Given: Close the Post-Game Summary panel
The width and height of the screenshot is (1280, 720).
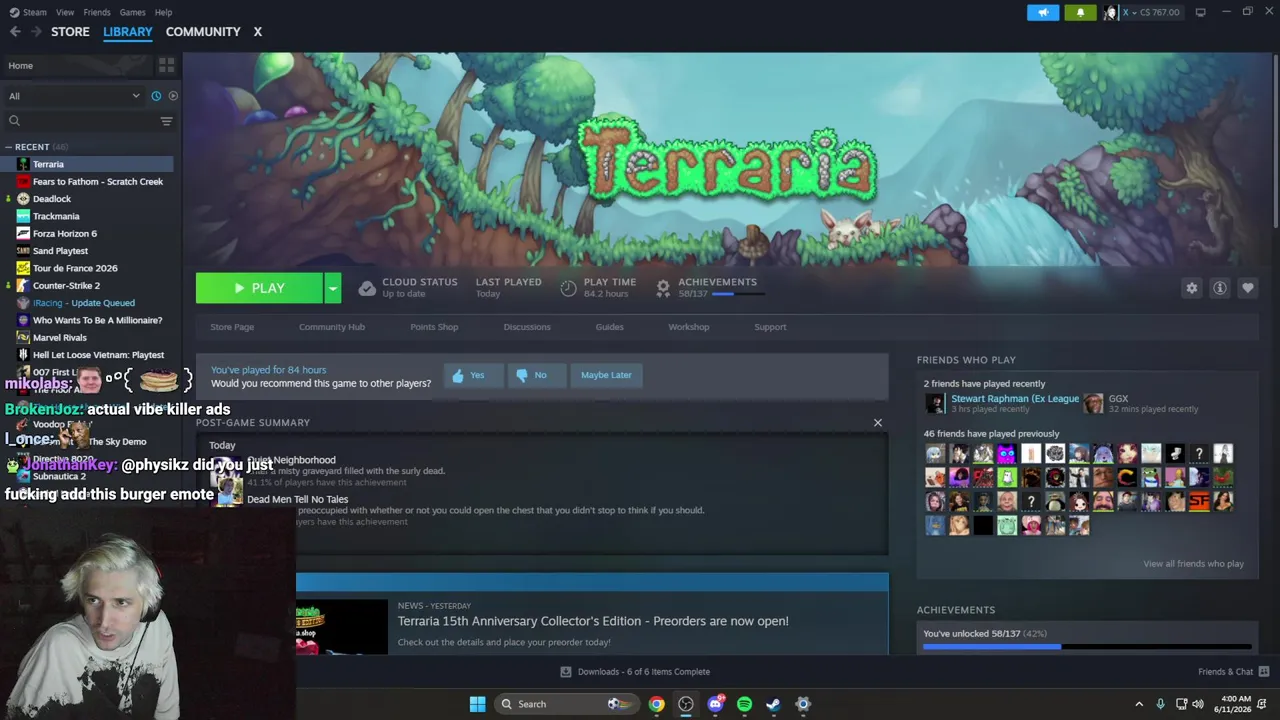Looking at the screenshot, I should coord(878,423).
